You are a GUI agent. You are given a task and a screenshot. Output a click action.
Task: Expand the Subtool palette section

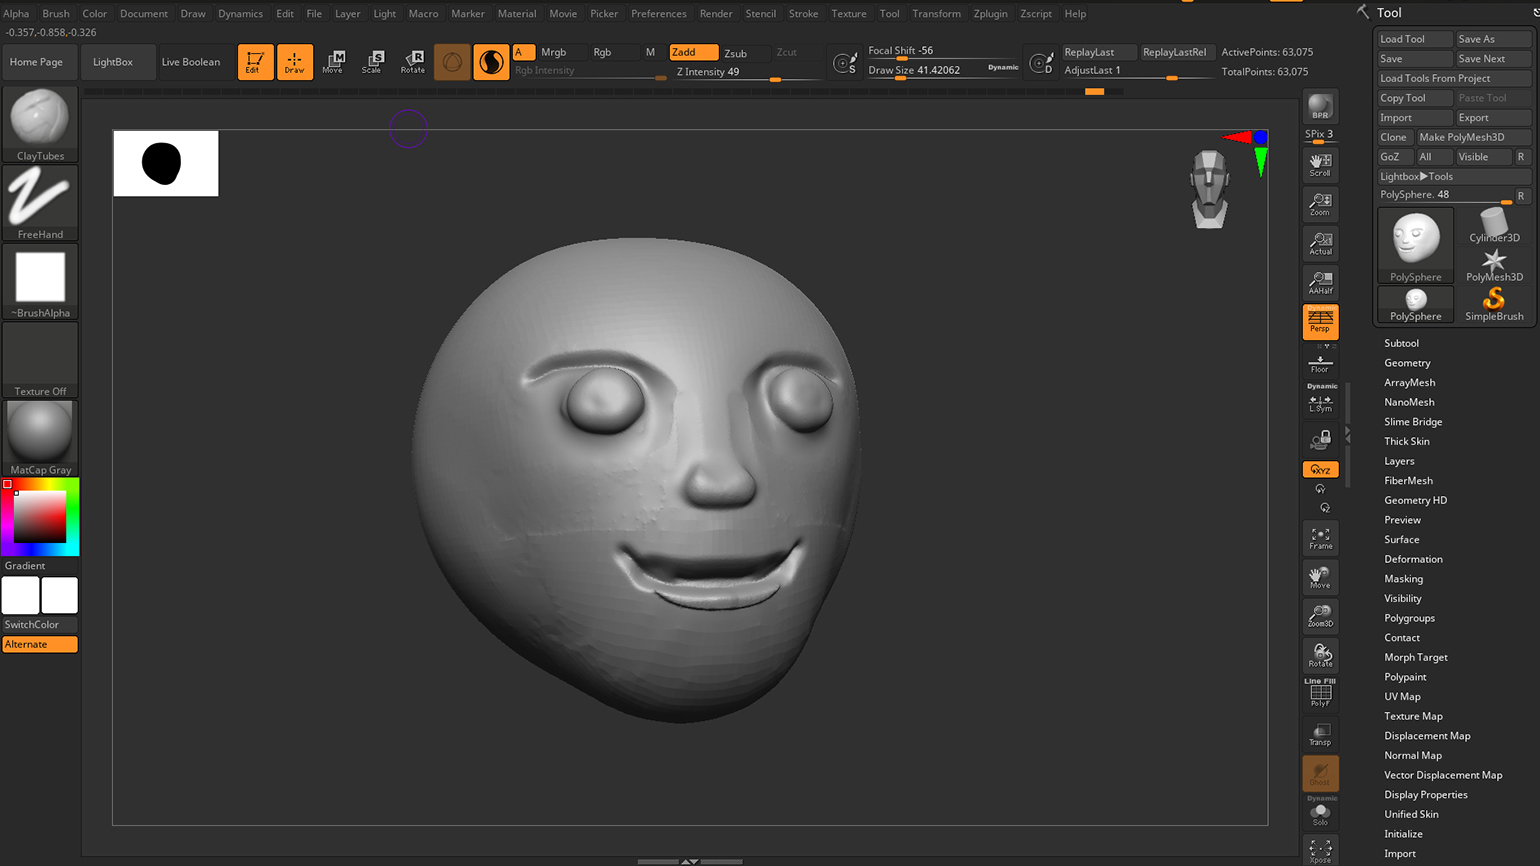click(1401, 343)
